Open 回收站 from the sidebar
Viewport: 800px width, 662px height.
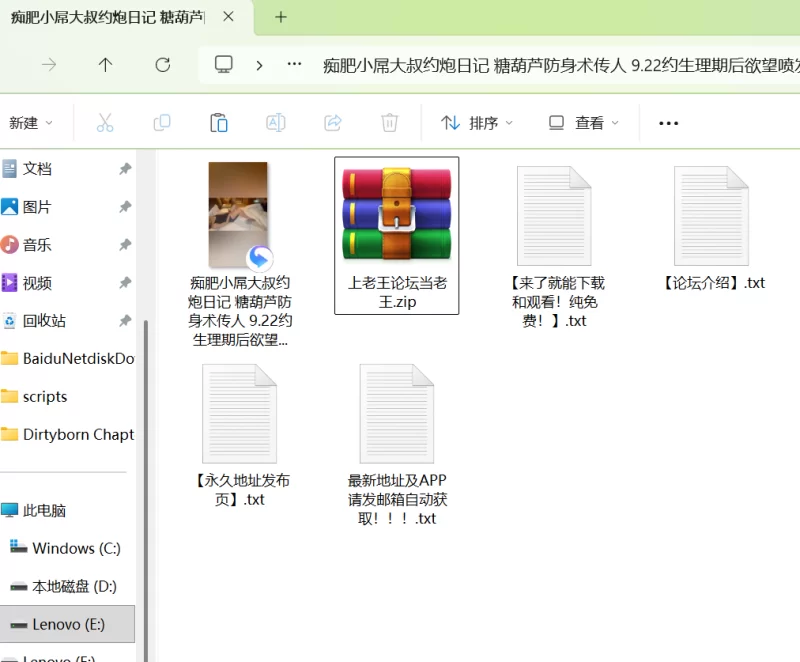click(x=44, y=321)
